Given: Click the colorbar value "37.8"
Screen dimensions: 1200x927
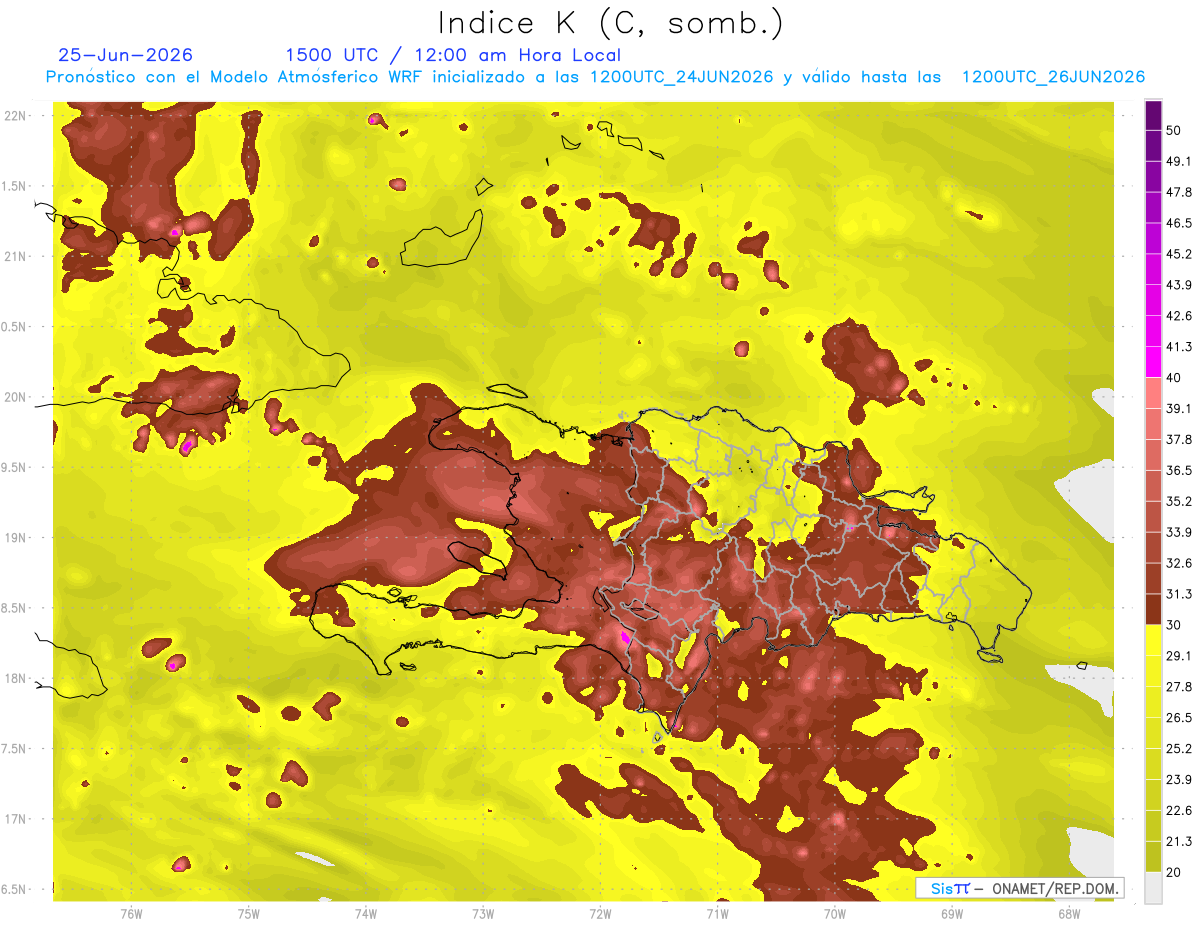Looking at the screenshot, I should tap(1179, 440).
